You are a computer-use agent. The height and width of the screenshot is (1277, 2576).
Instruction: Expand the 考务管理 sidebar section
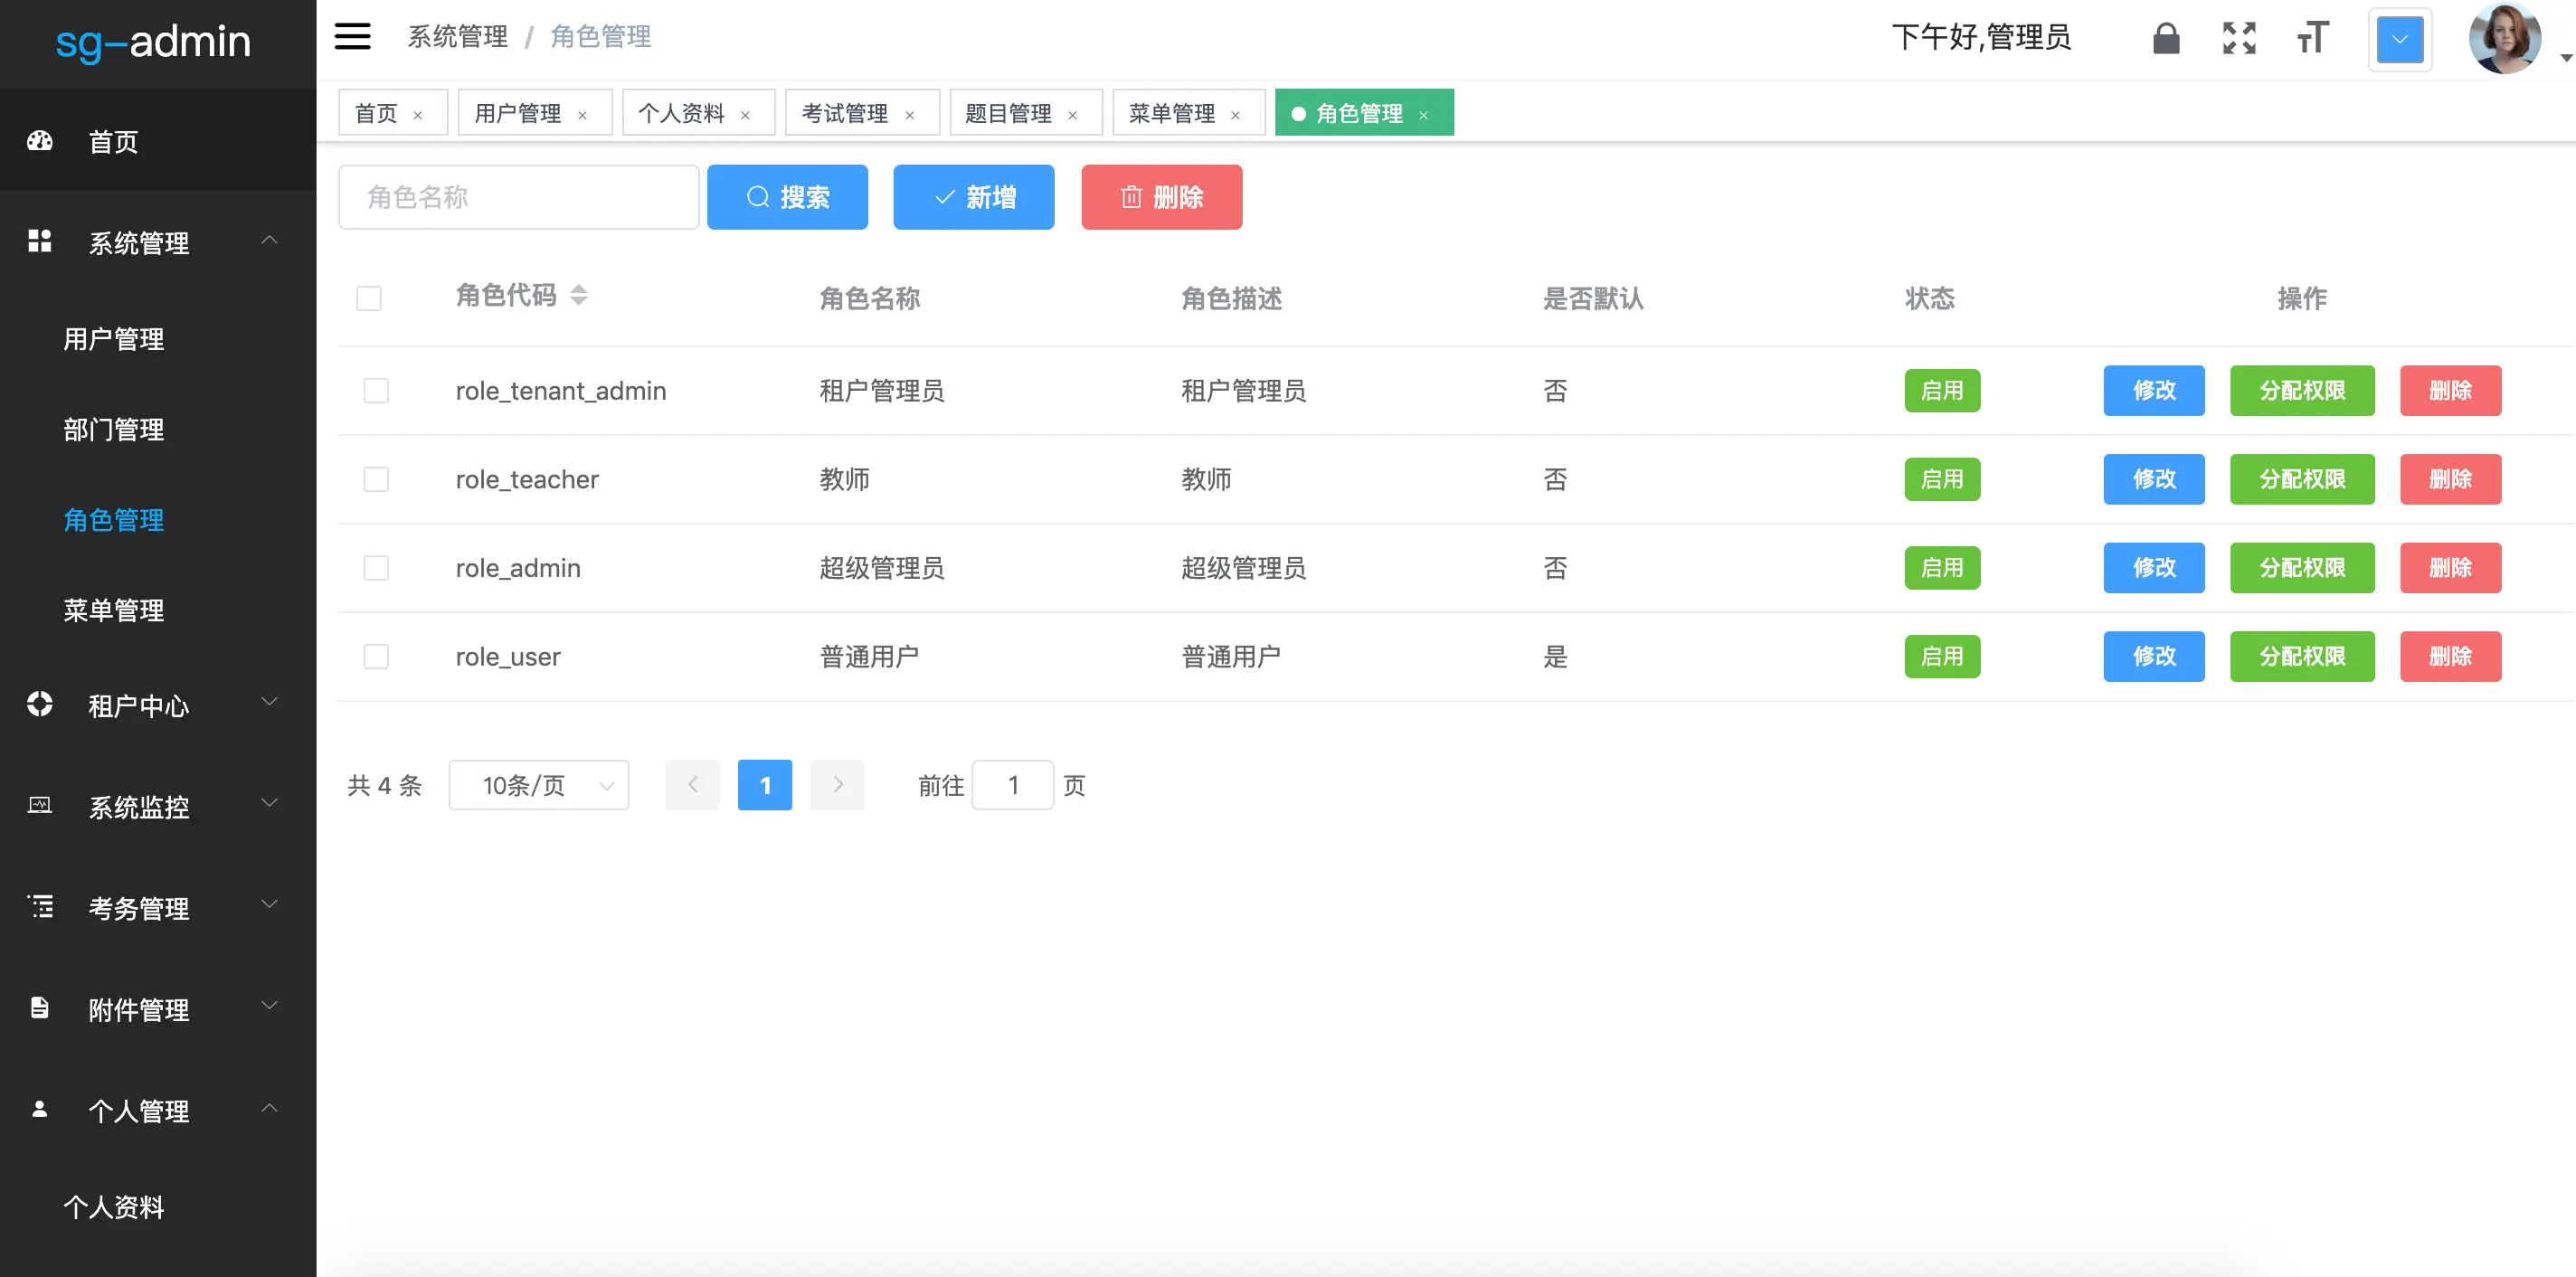coord(269,905)
